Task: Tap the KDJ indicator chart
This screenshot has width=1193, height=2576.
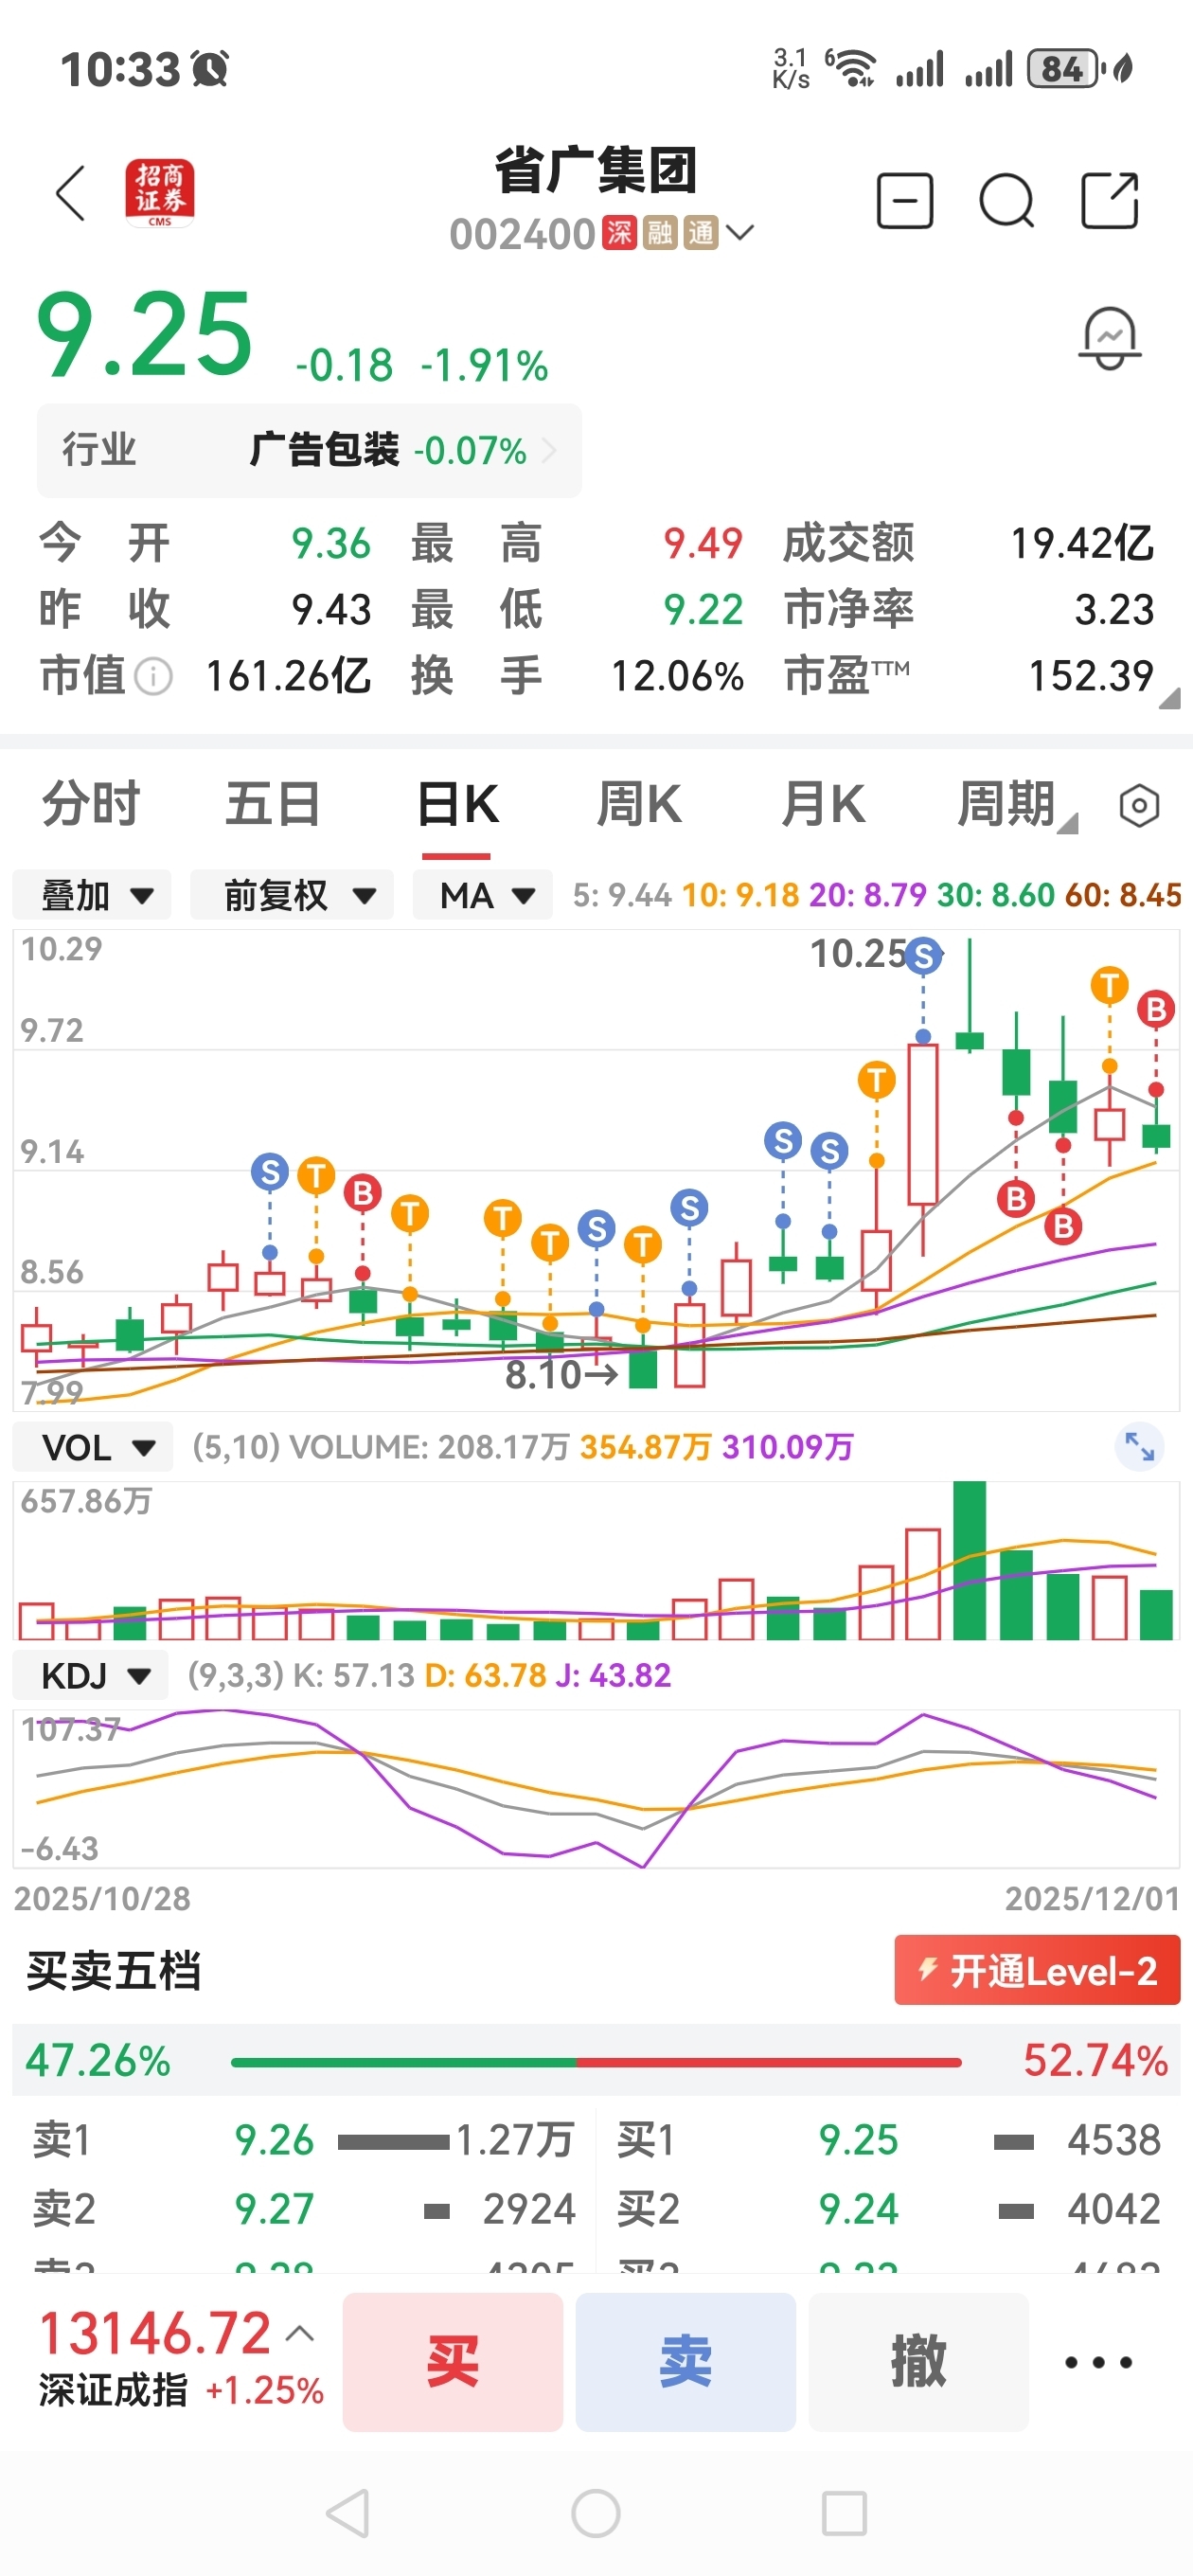Action: (596, 1788)
